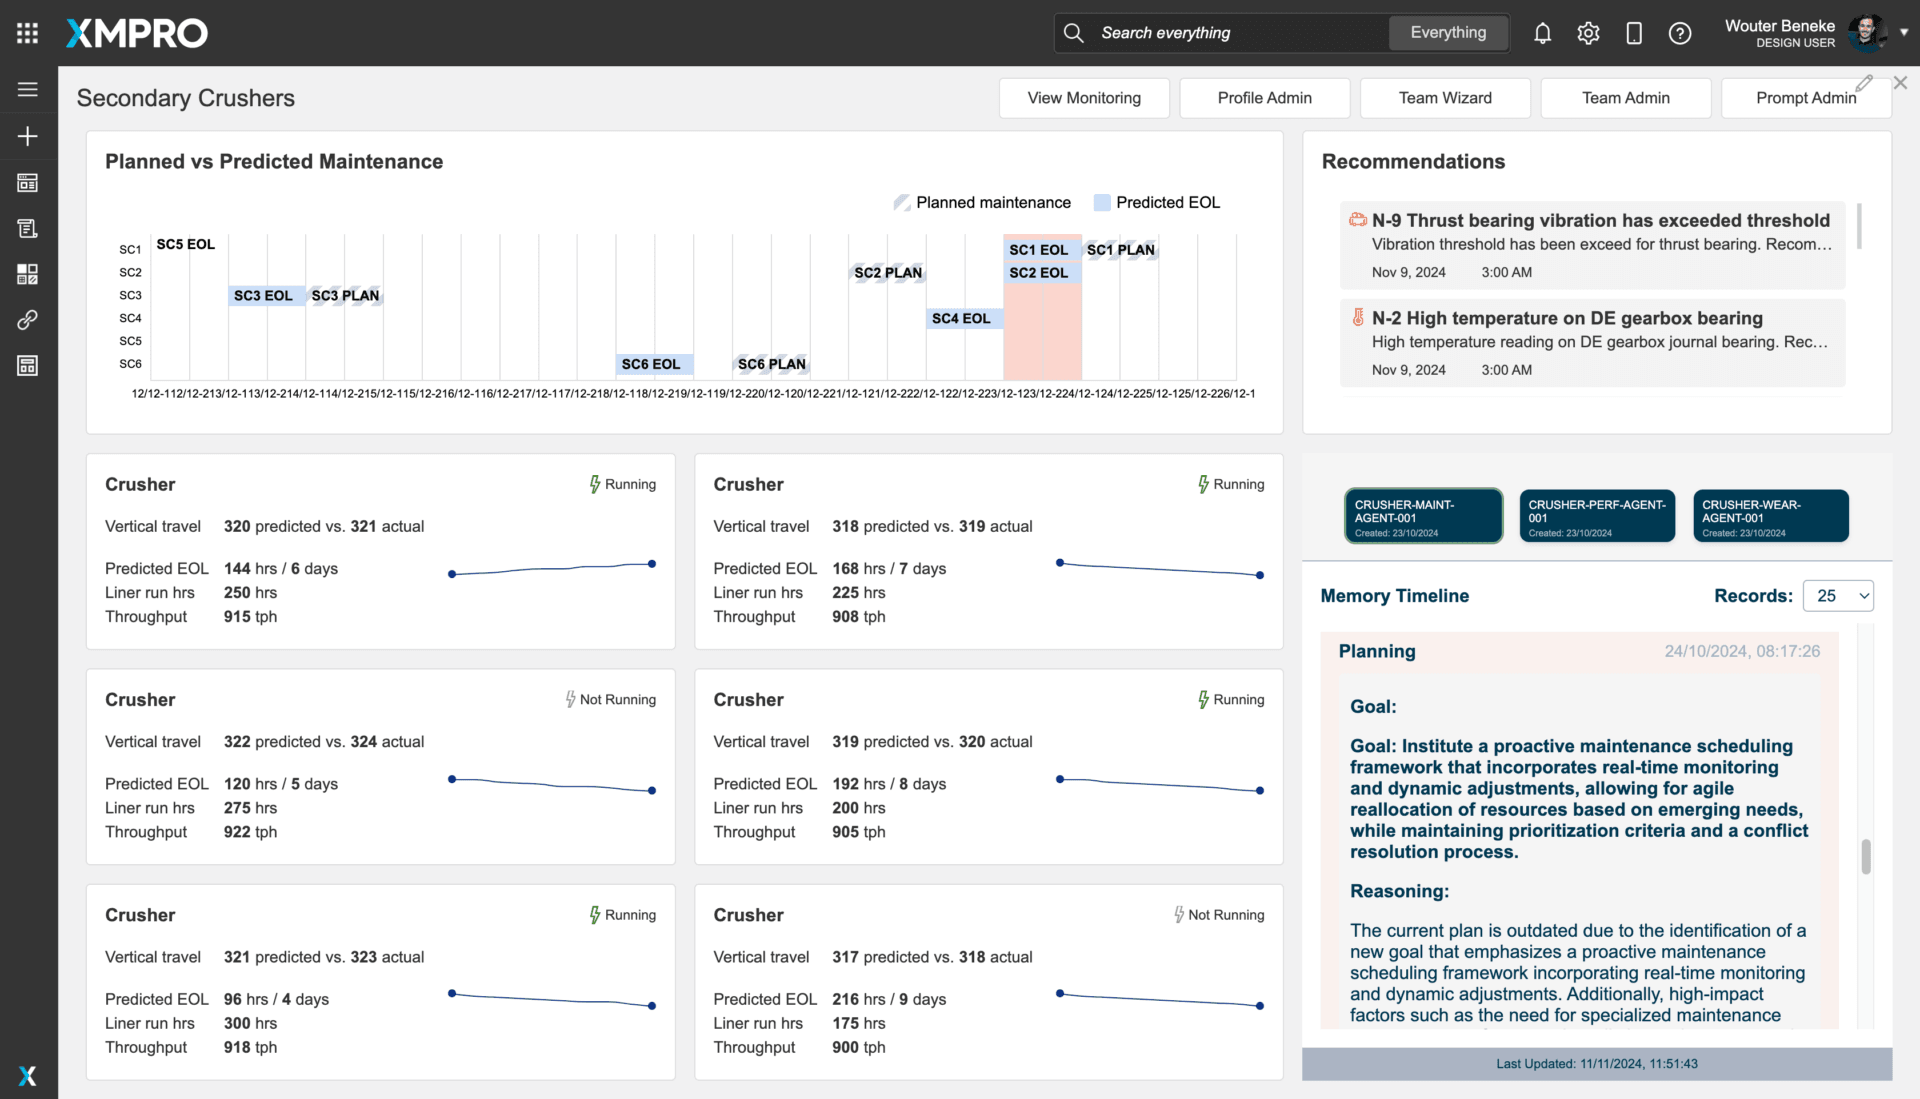Image resolution: width=1920 pixels, height=1099 pixels.
Task: Open the help question mark icon
Action: click(x=1680, y=33)
